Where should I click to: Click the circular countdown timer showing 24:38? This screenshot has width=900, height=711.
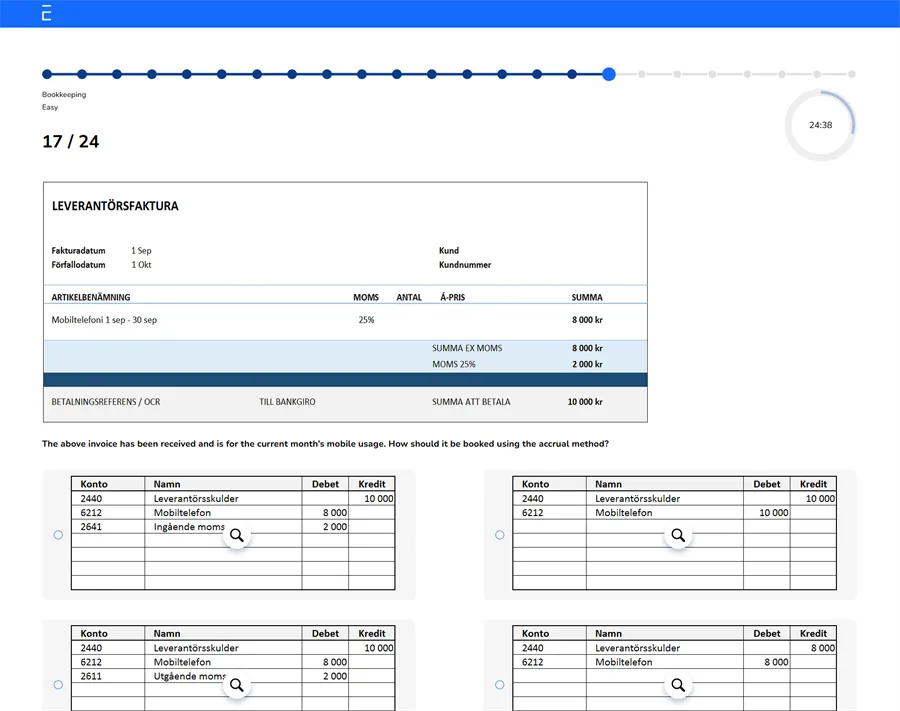pyautogui.click(x=821, y=125)
